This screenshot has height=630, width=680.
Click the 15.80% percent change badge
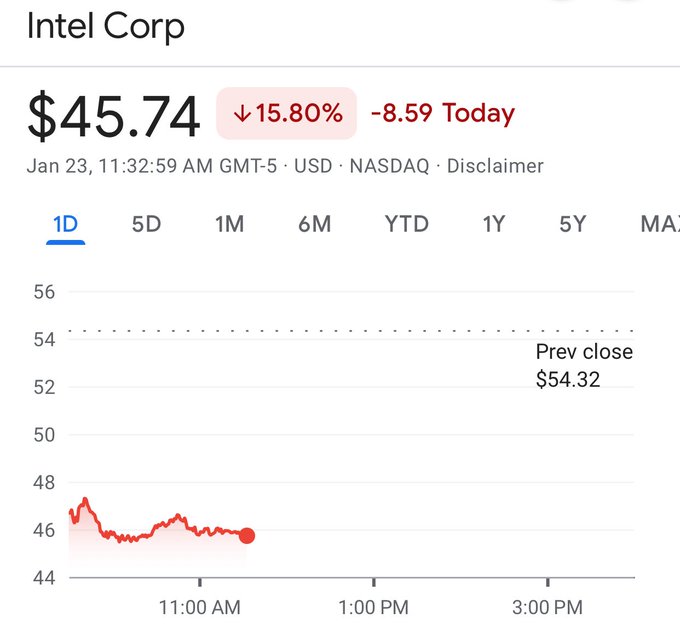pyautogui.click(x=287, y=113)
